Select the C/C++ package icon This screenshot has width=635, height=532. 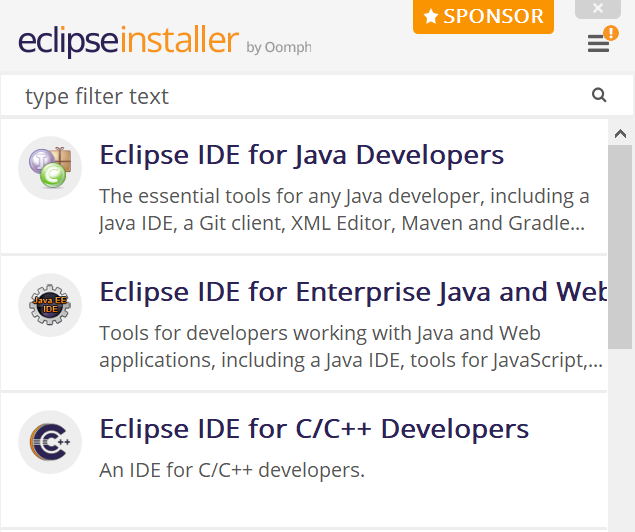[50, 442]
